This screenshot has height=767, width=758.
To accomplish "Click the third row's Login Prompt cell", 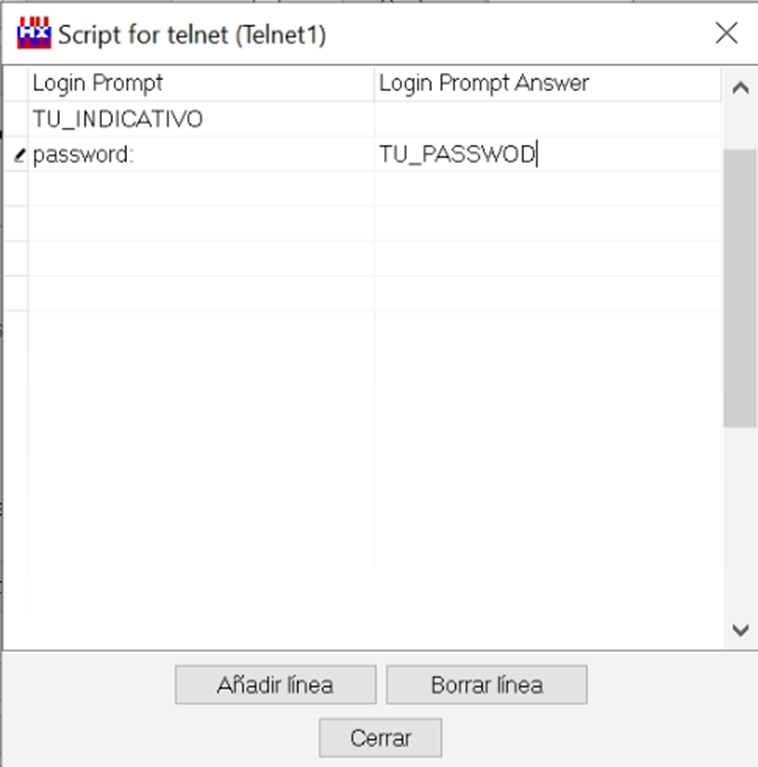I will pos(201,189).
